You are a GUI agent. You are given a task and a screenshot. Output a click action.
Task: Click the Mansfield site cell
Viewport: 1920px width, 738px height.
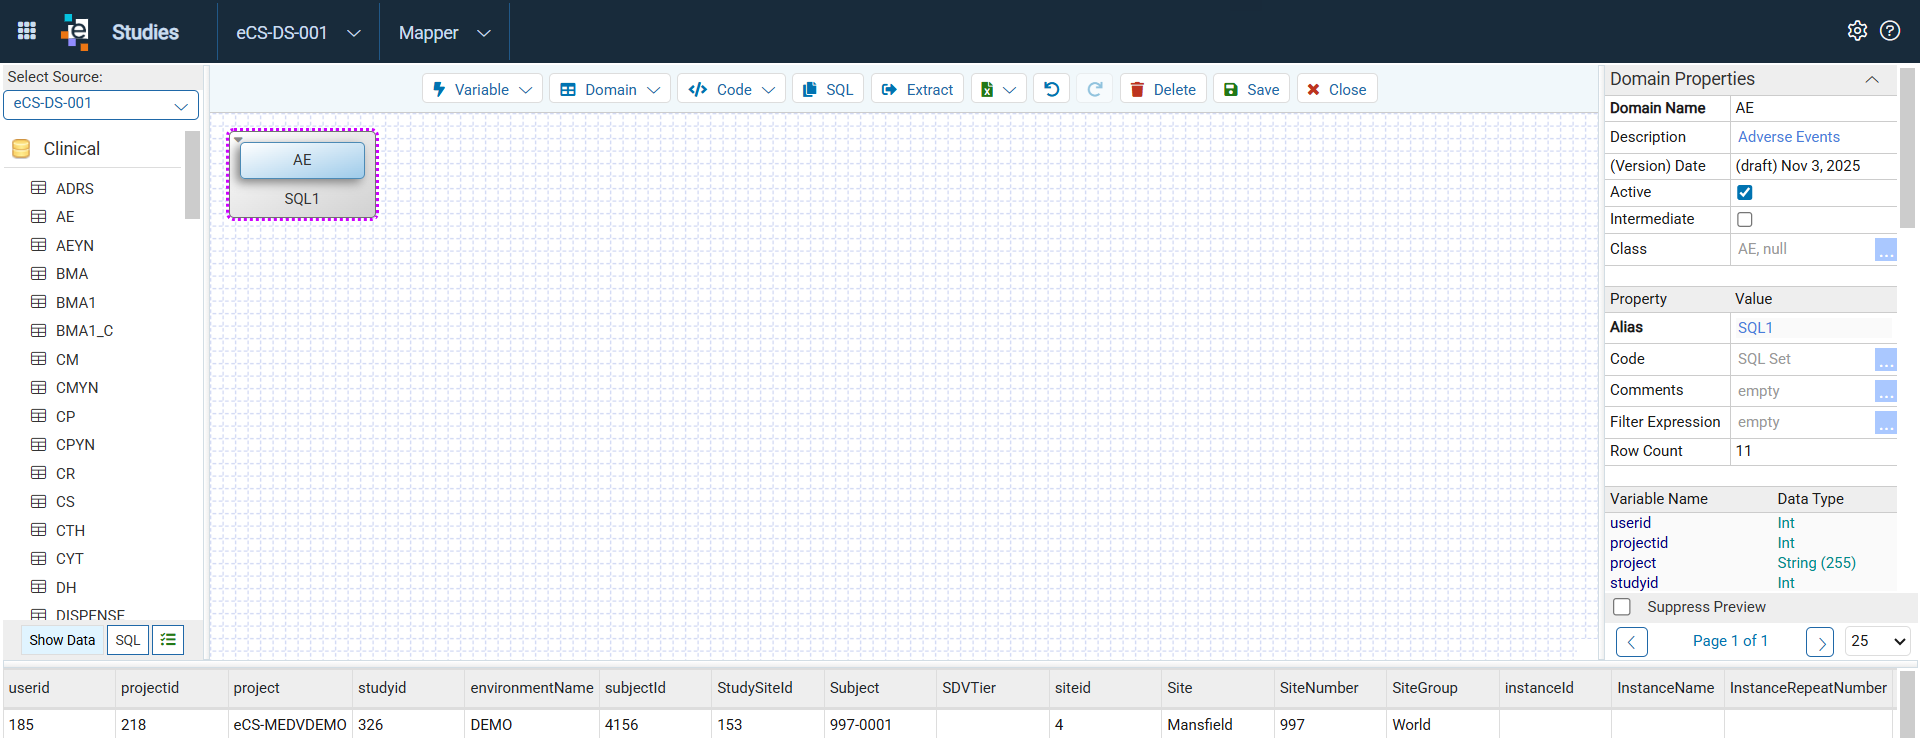(1199, 725)
